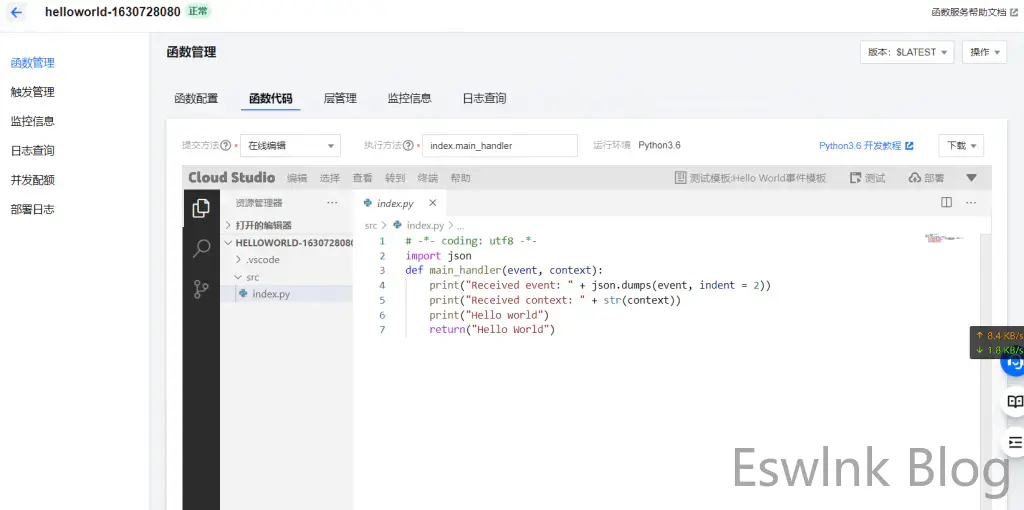
Task: Click the back arrow next to helloworld title
Action: (16, 12)
